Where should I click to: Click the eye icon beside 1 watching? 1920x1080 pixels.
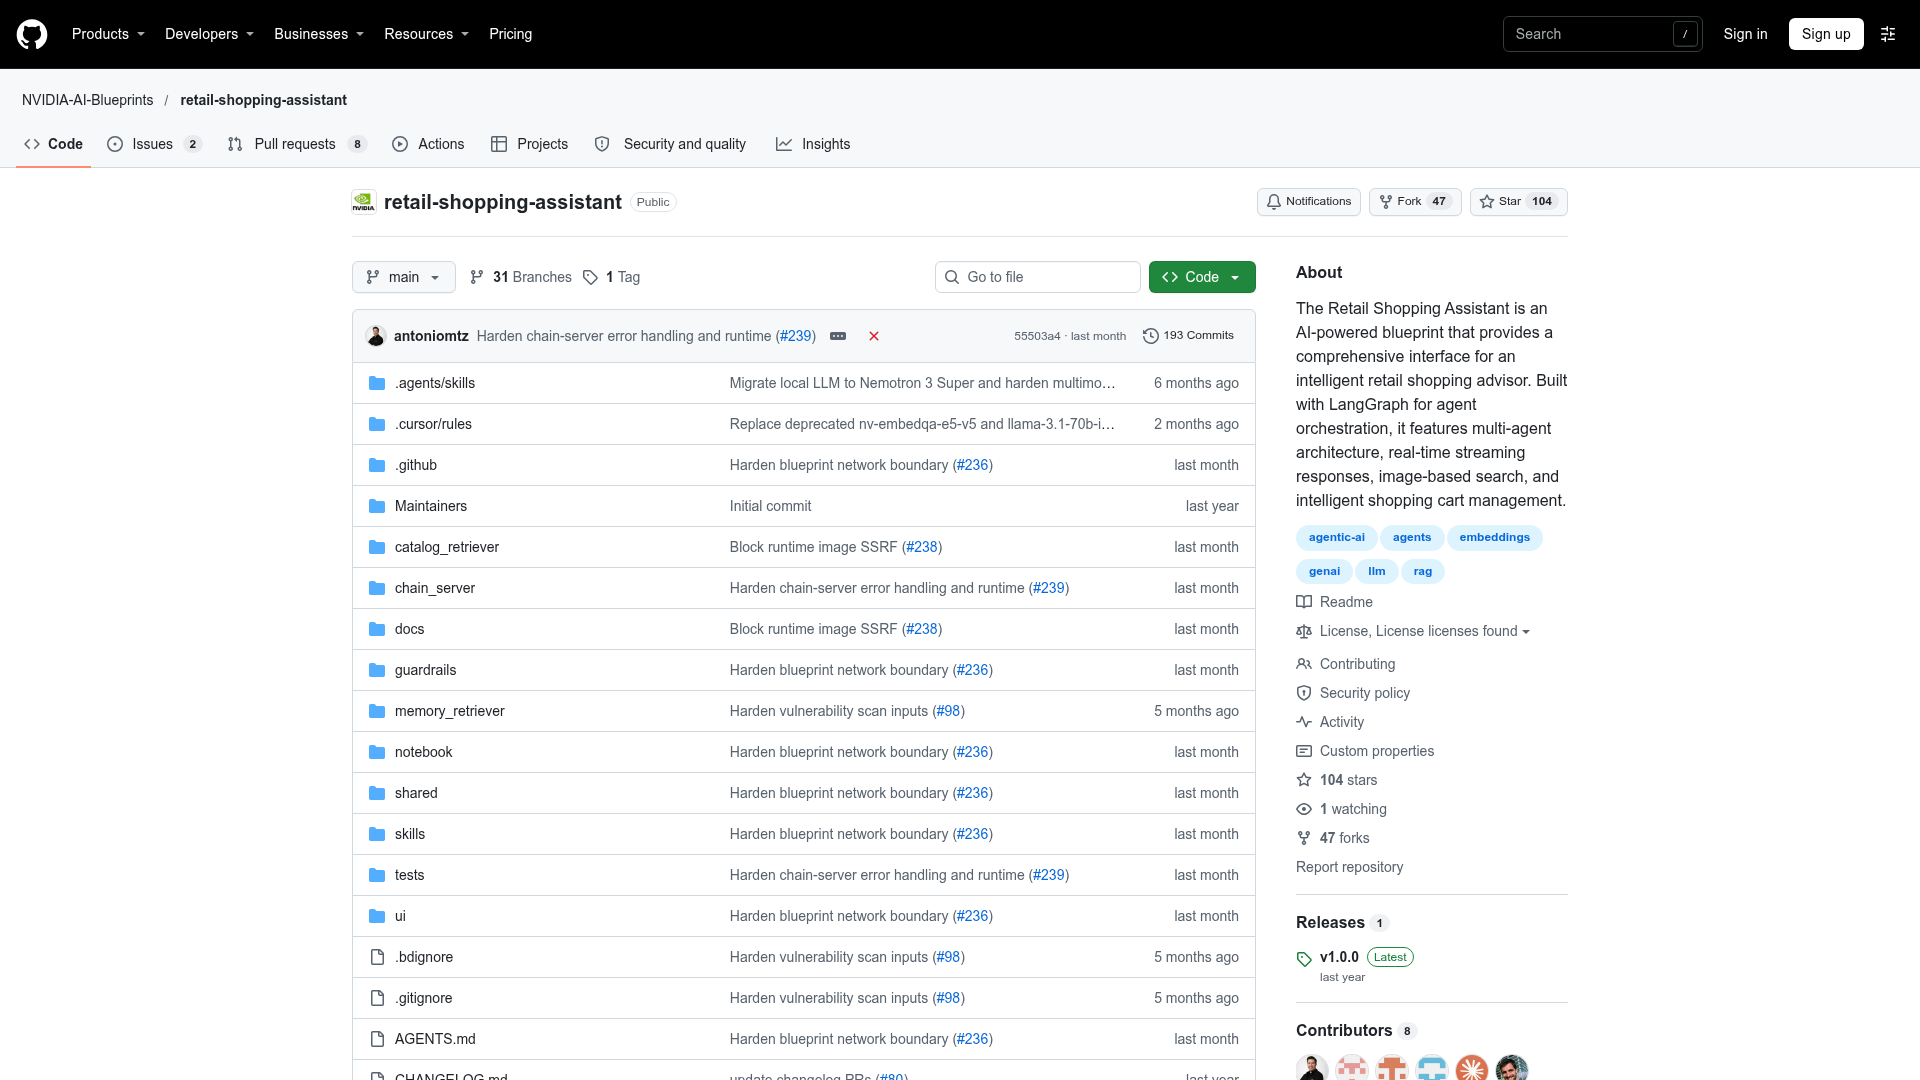(x=1304, y=809)
